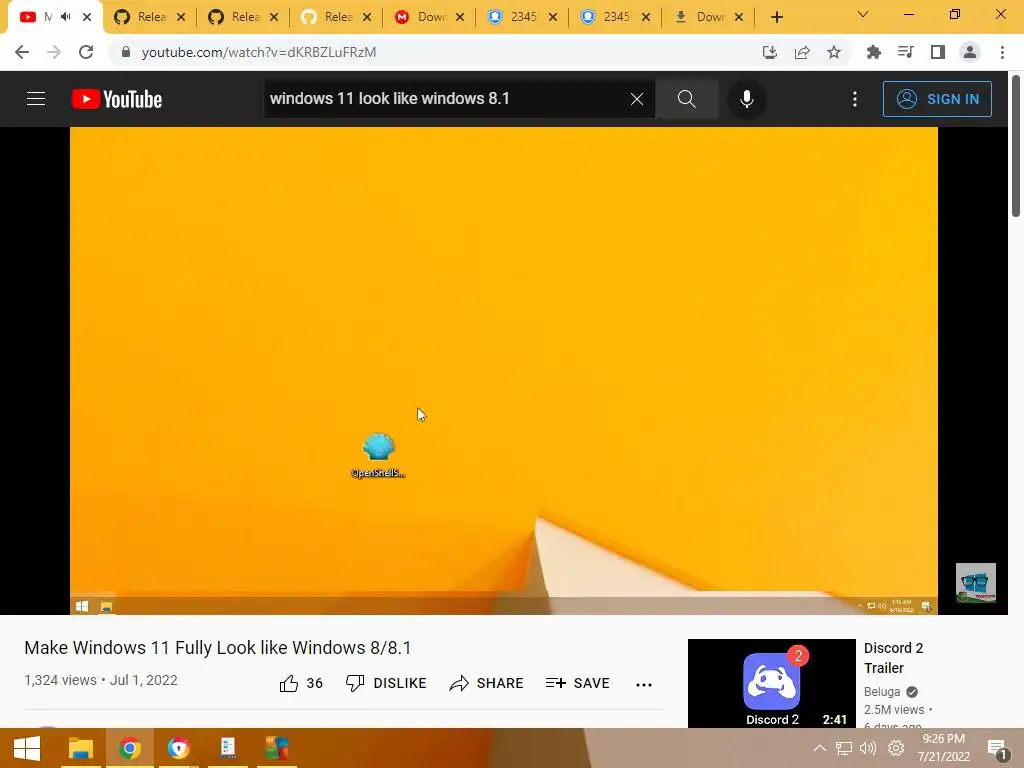Close the MEGA Download tab
Viewport: 1024px width, 768px height.
[460, 18]
